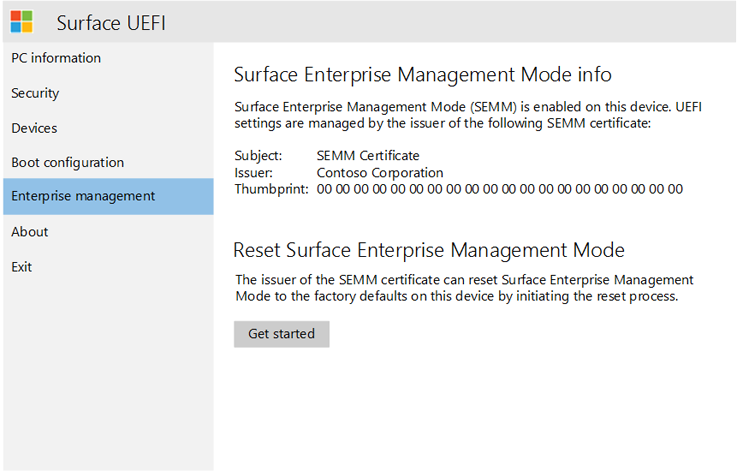The height and width of the screenshot is (471, 737).
Task: Click the reset process description paragraph
Action: (464, 288)
